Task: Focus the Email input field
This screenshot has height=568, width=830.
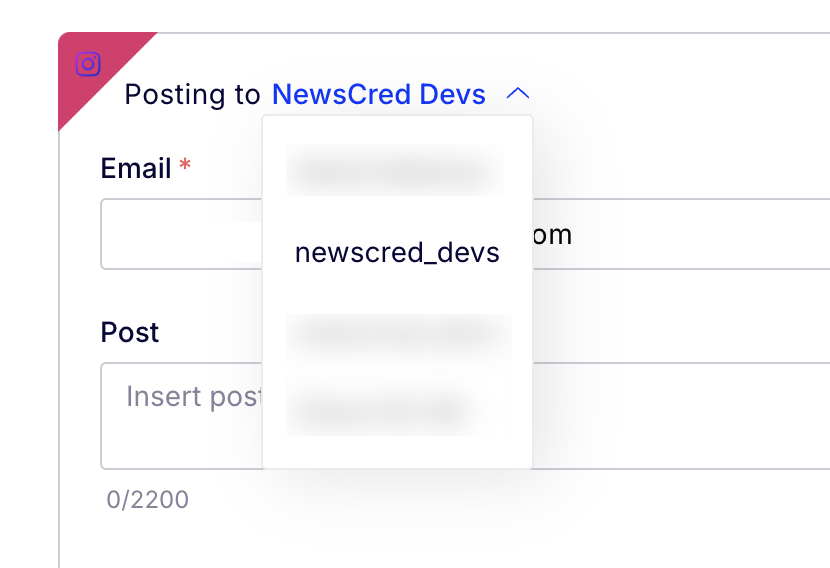Action: 465,234
